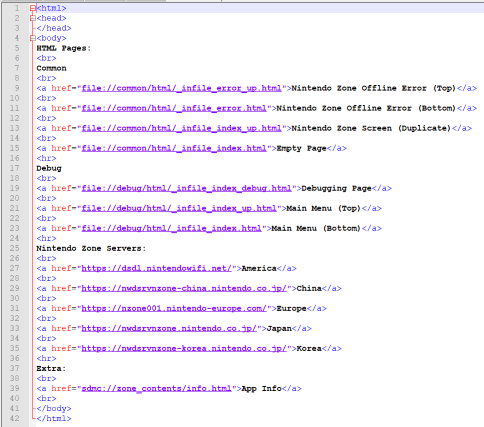Open the nwdsrvnzone-china.nintendo.co.jp link
The height and width of the screenshot is (427, 484).
click(184, 288)
